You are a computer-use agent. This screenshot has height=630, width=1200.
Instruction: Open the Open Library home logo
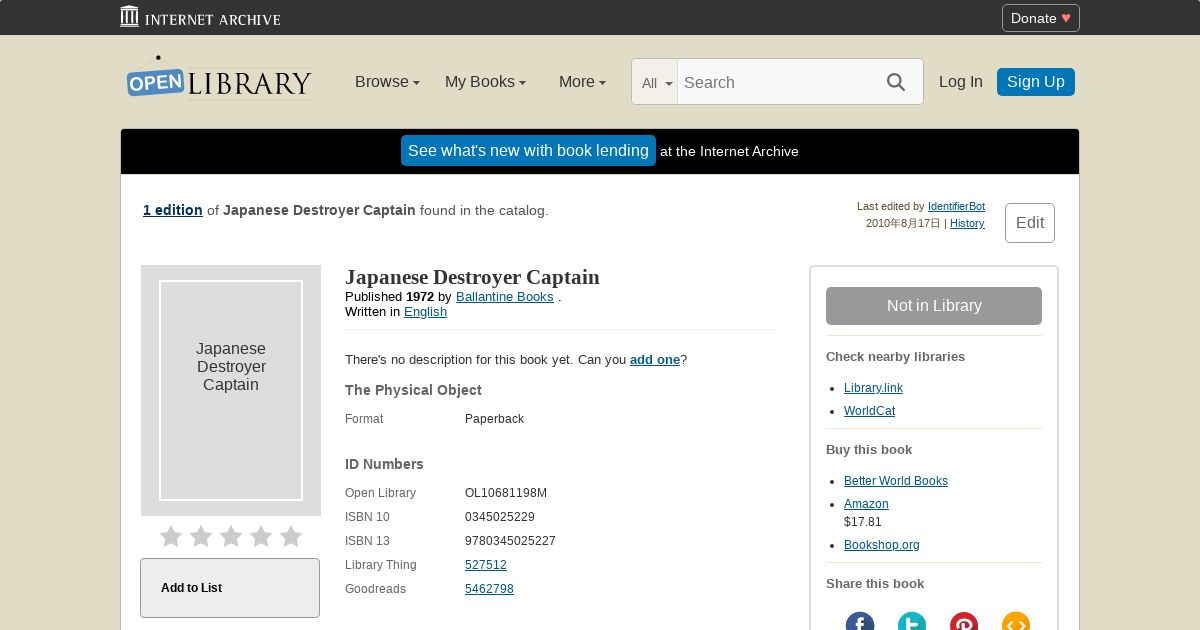tap(219, 77)
